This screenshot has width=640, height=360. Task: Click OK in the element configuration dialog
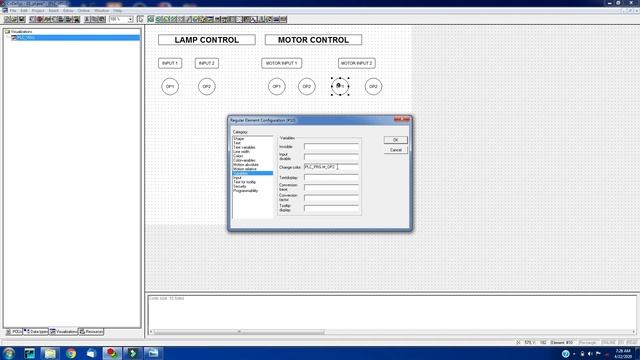(x=395, y=140)
